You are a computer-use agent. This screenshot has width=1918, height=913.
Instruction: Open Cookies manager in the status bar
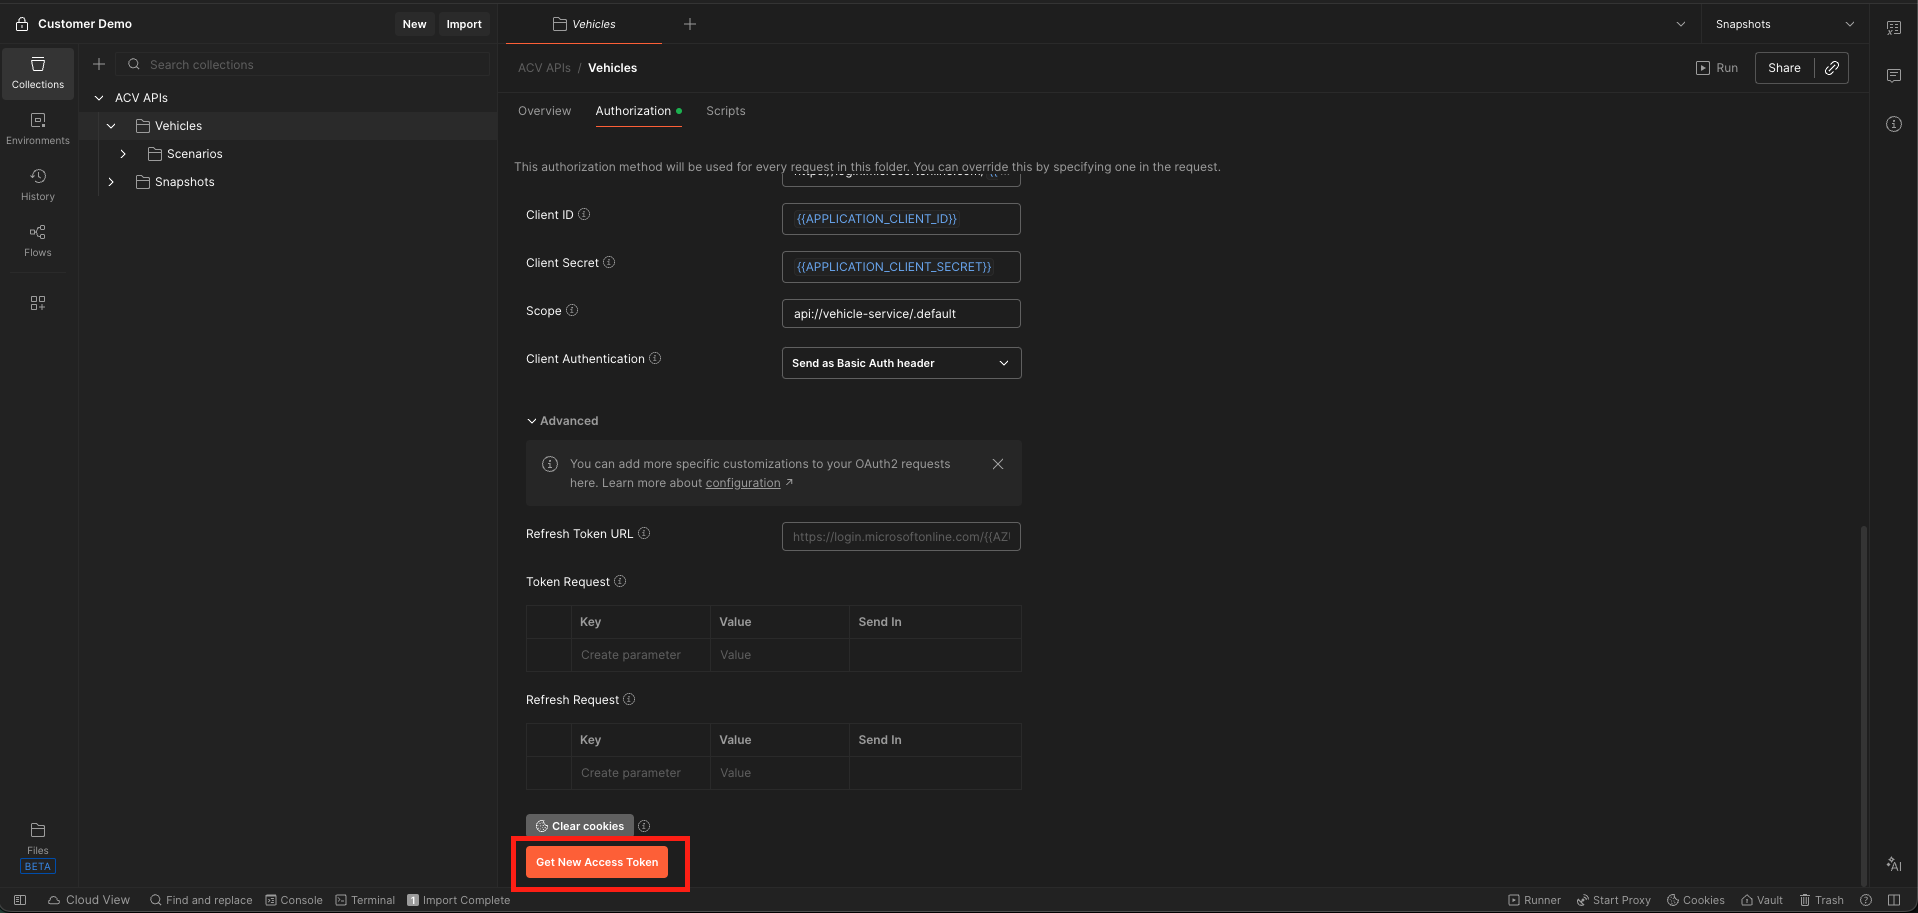[1695, 900]
